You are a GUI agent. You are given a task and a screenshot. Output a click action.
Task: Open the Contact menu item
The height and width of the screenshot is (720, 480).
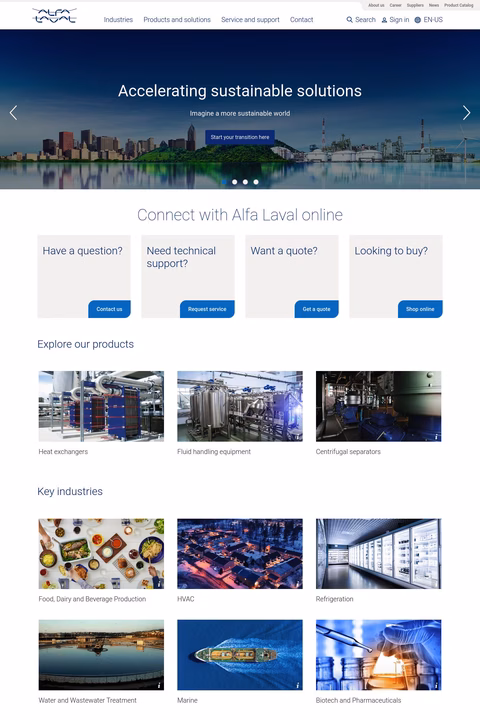[x=301, y=20]
